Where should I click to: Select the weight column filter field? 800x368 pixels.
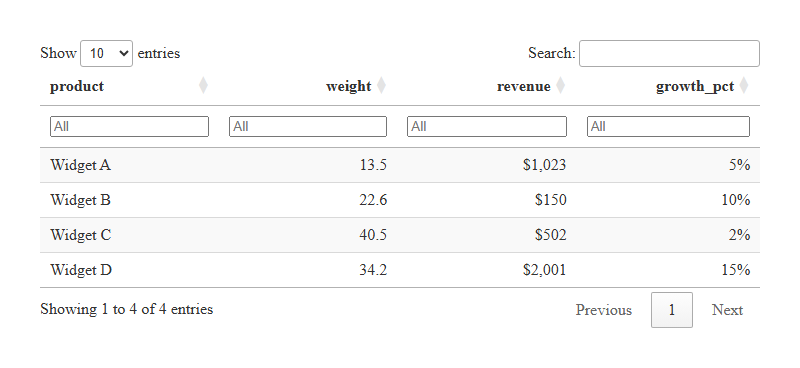click(308, 127)
